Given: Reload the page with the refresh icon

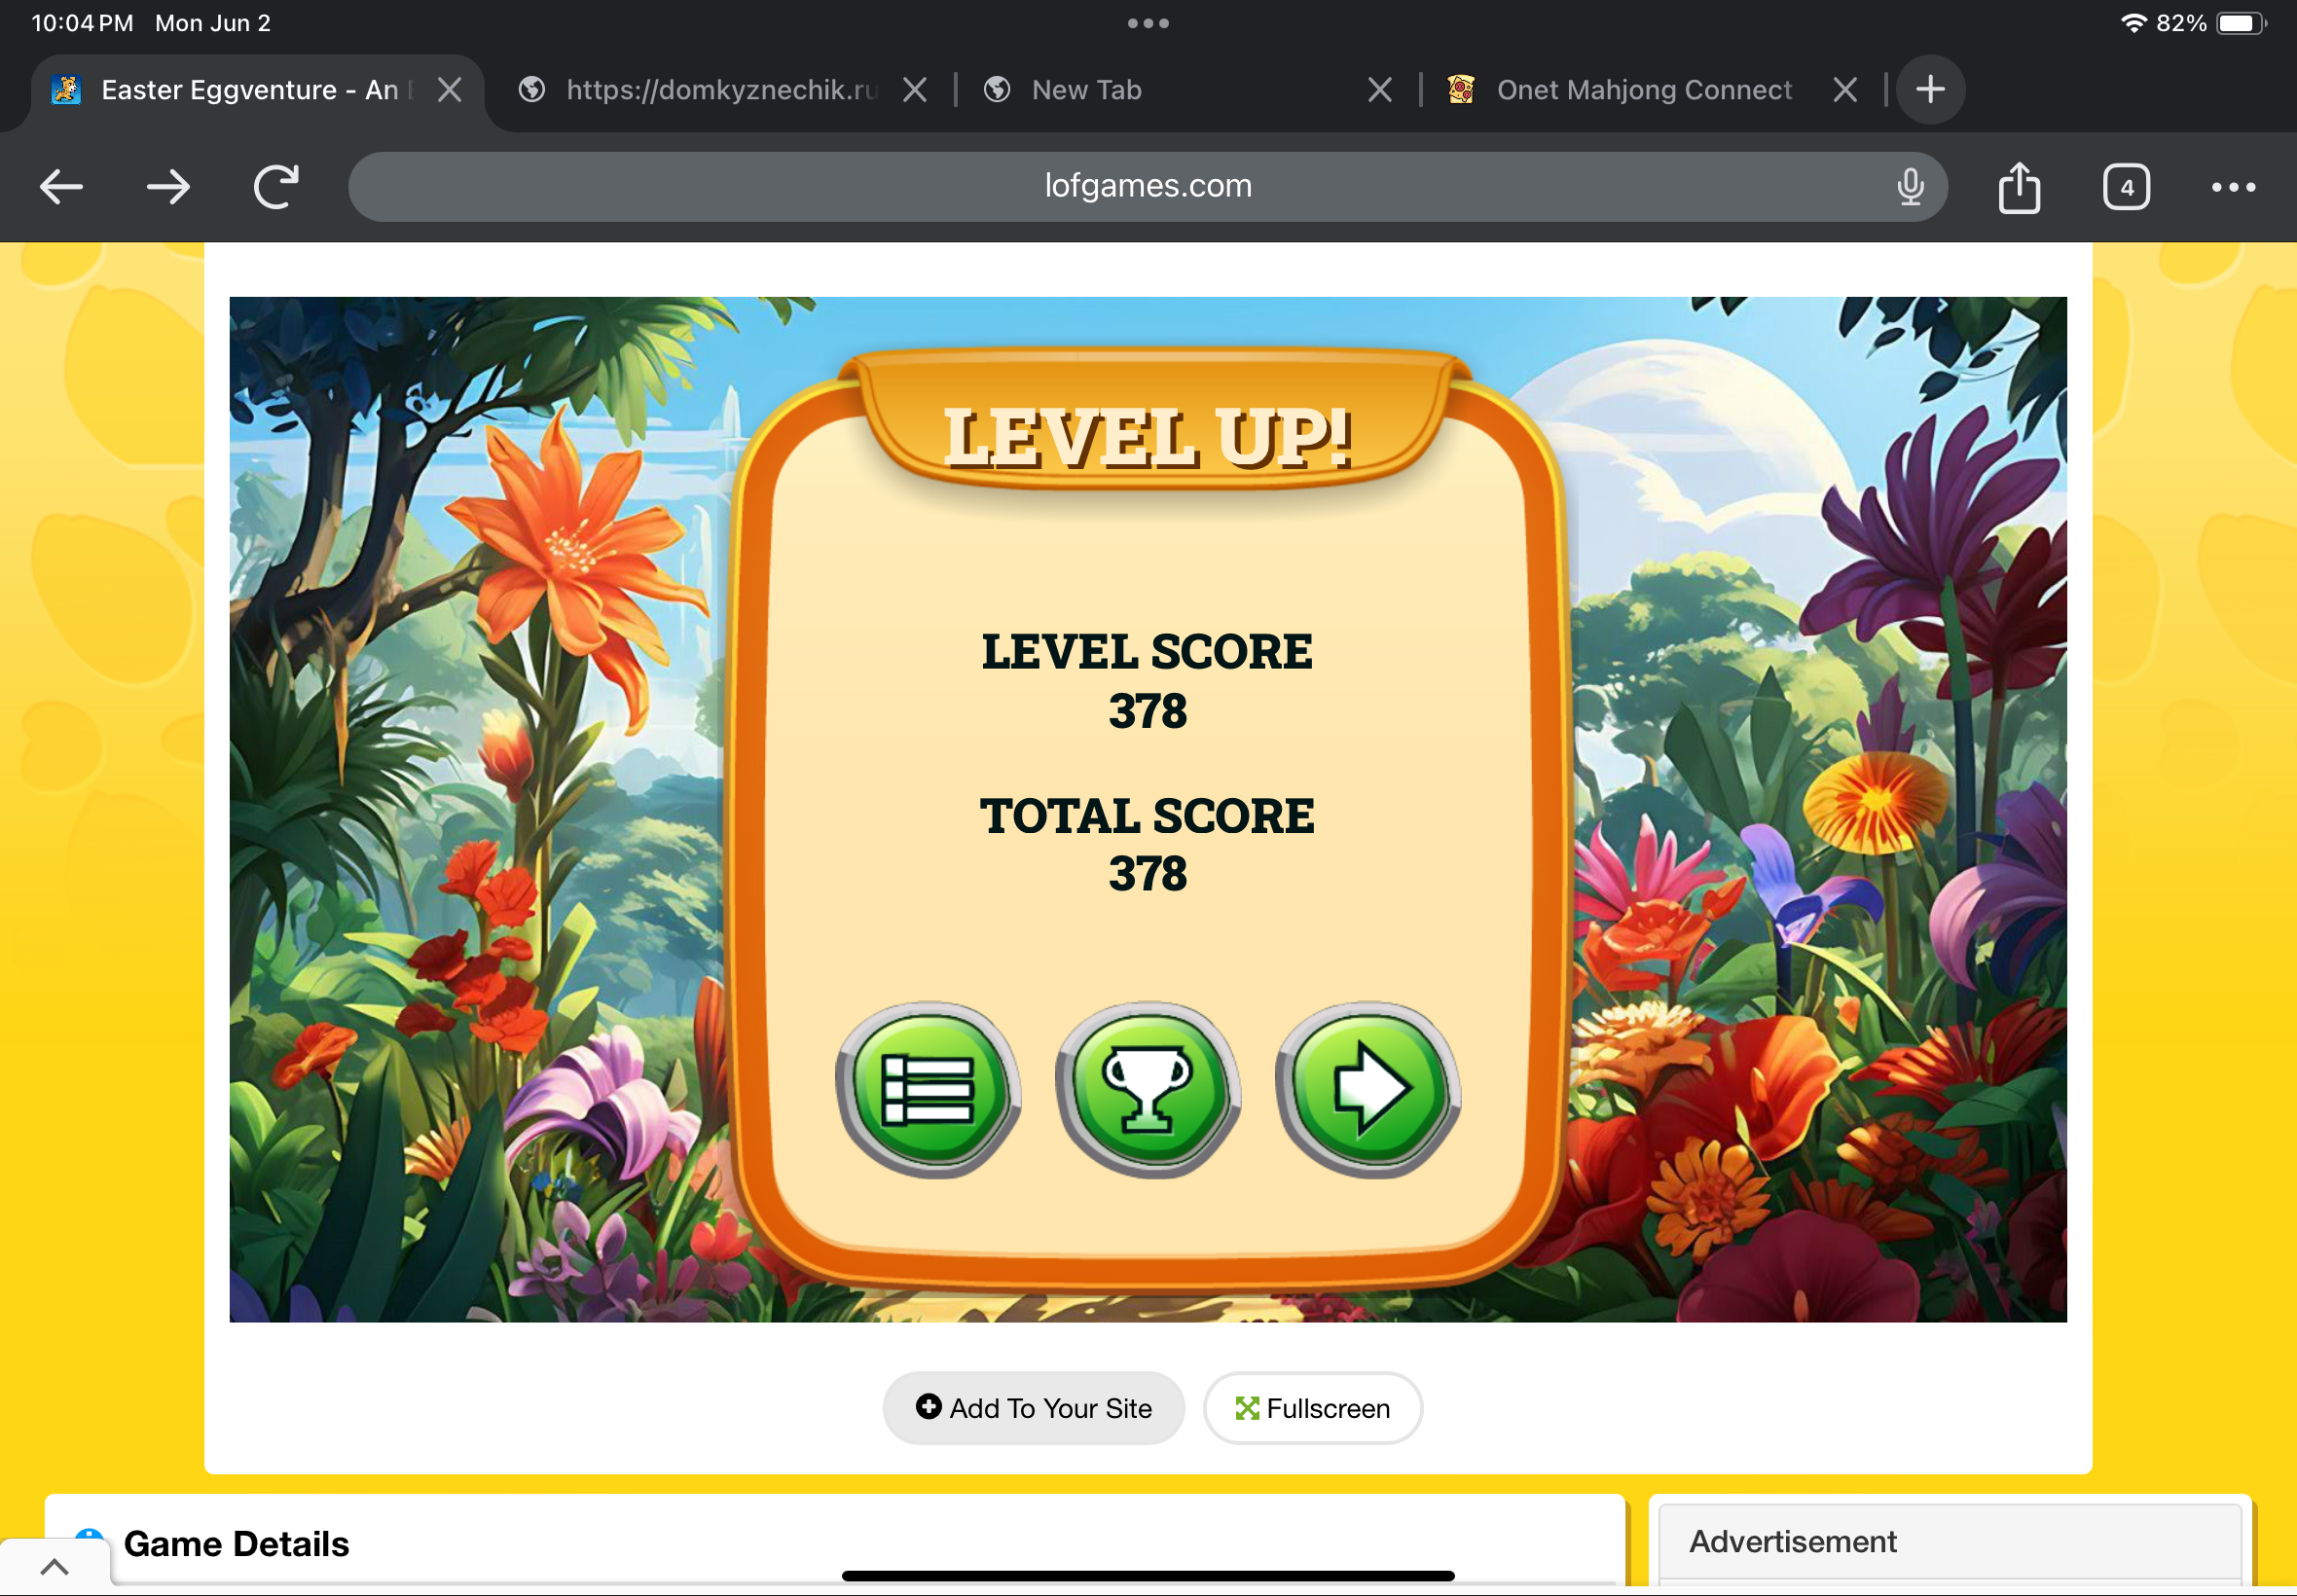Looking at the screenshot, I should point(276,187).
